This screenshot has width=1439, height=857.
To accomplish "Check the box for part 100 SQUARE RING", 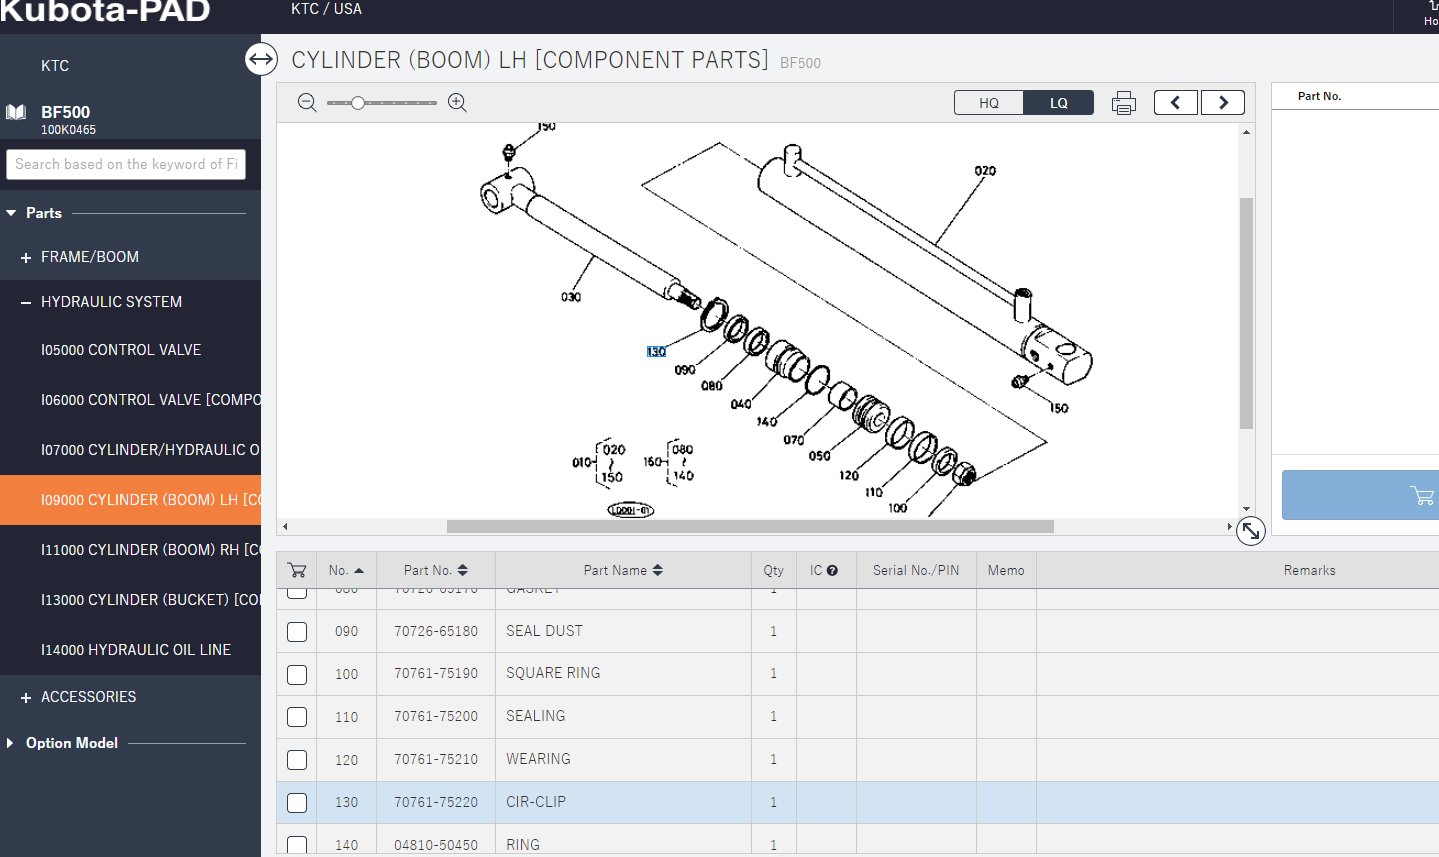I will click(297, 674).
